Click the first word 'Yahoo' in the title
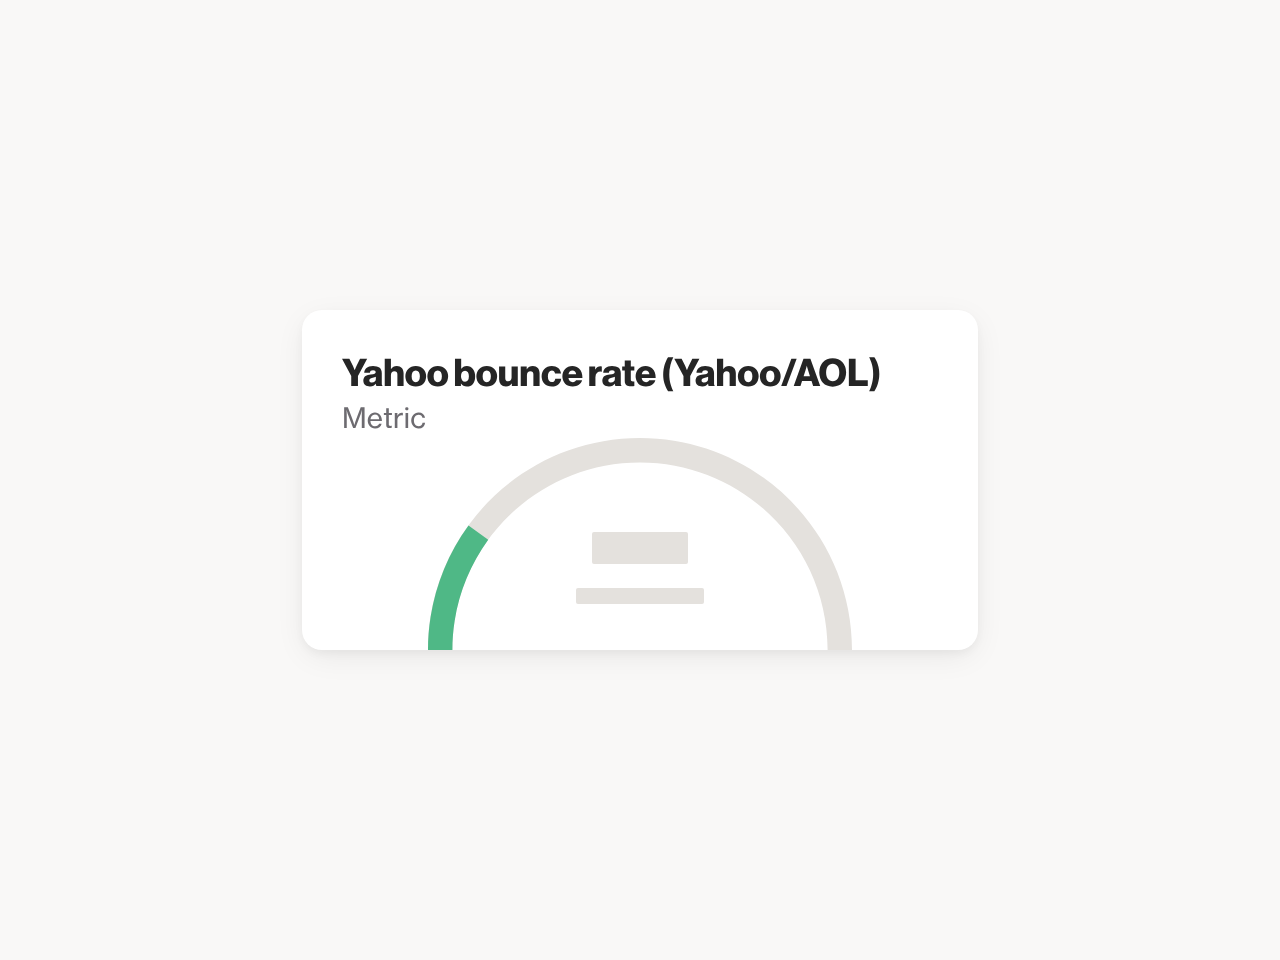 tap(395, 373)
